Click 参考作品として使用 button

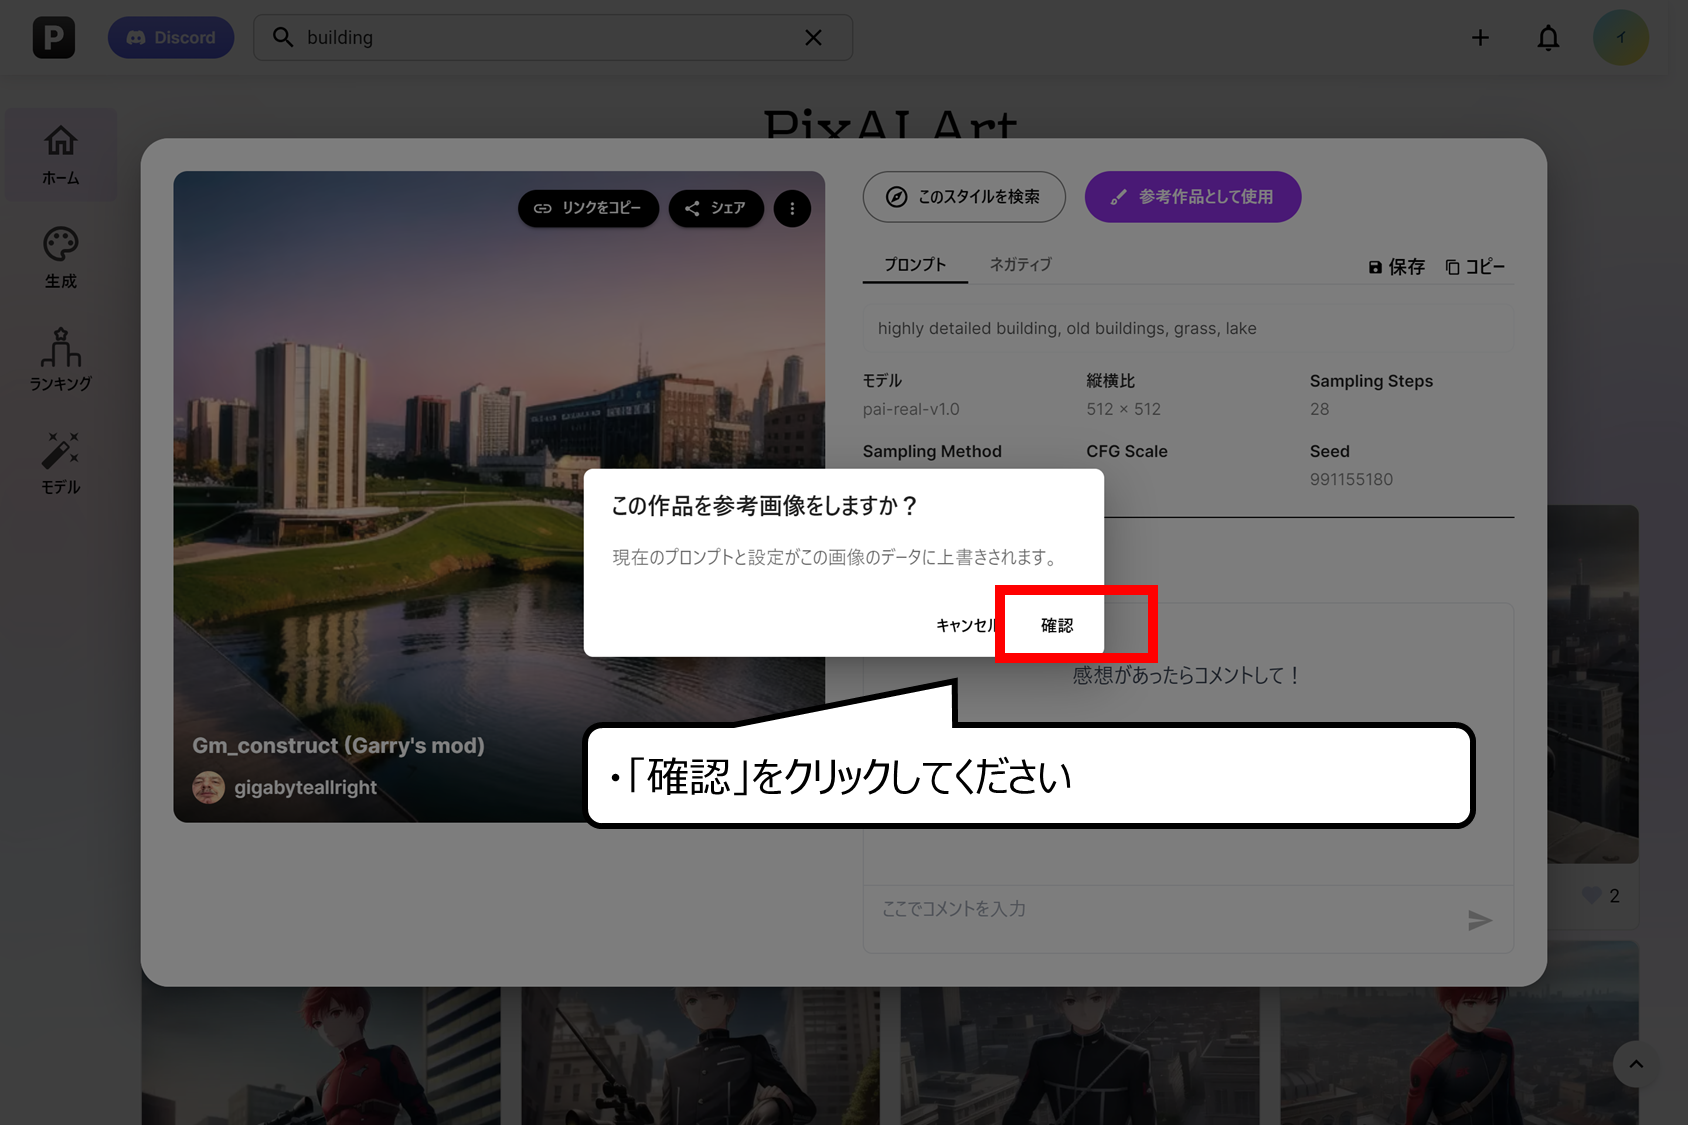click(1193, 197)
